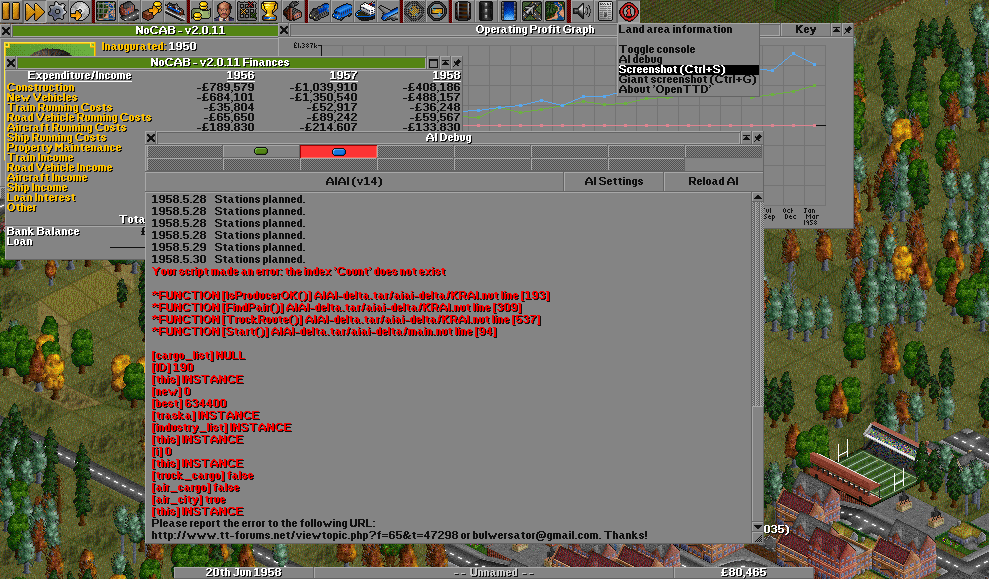
Task: Open the graphs toolbar icon
Action: pos(247,11)
